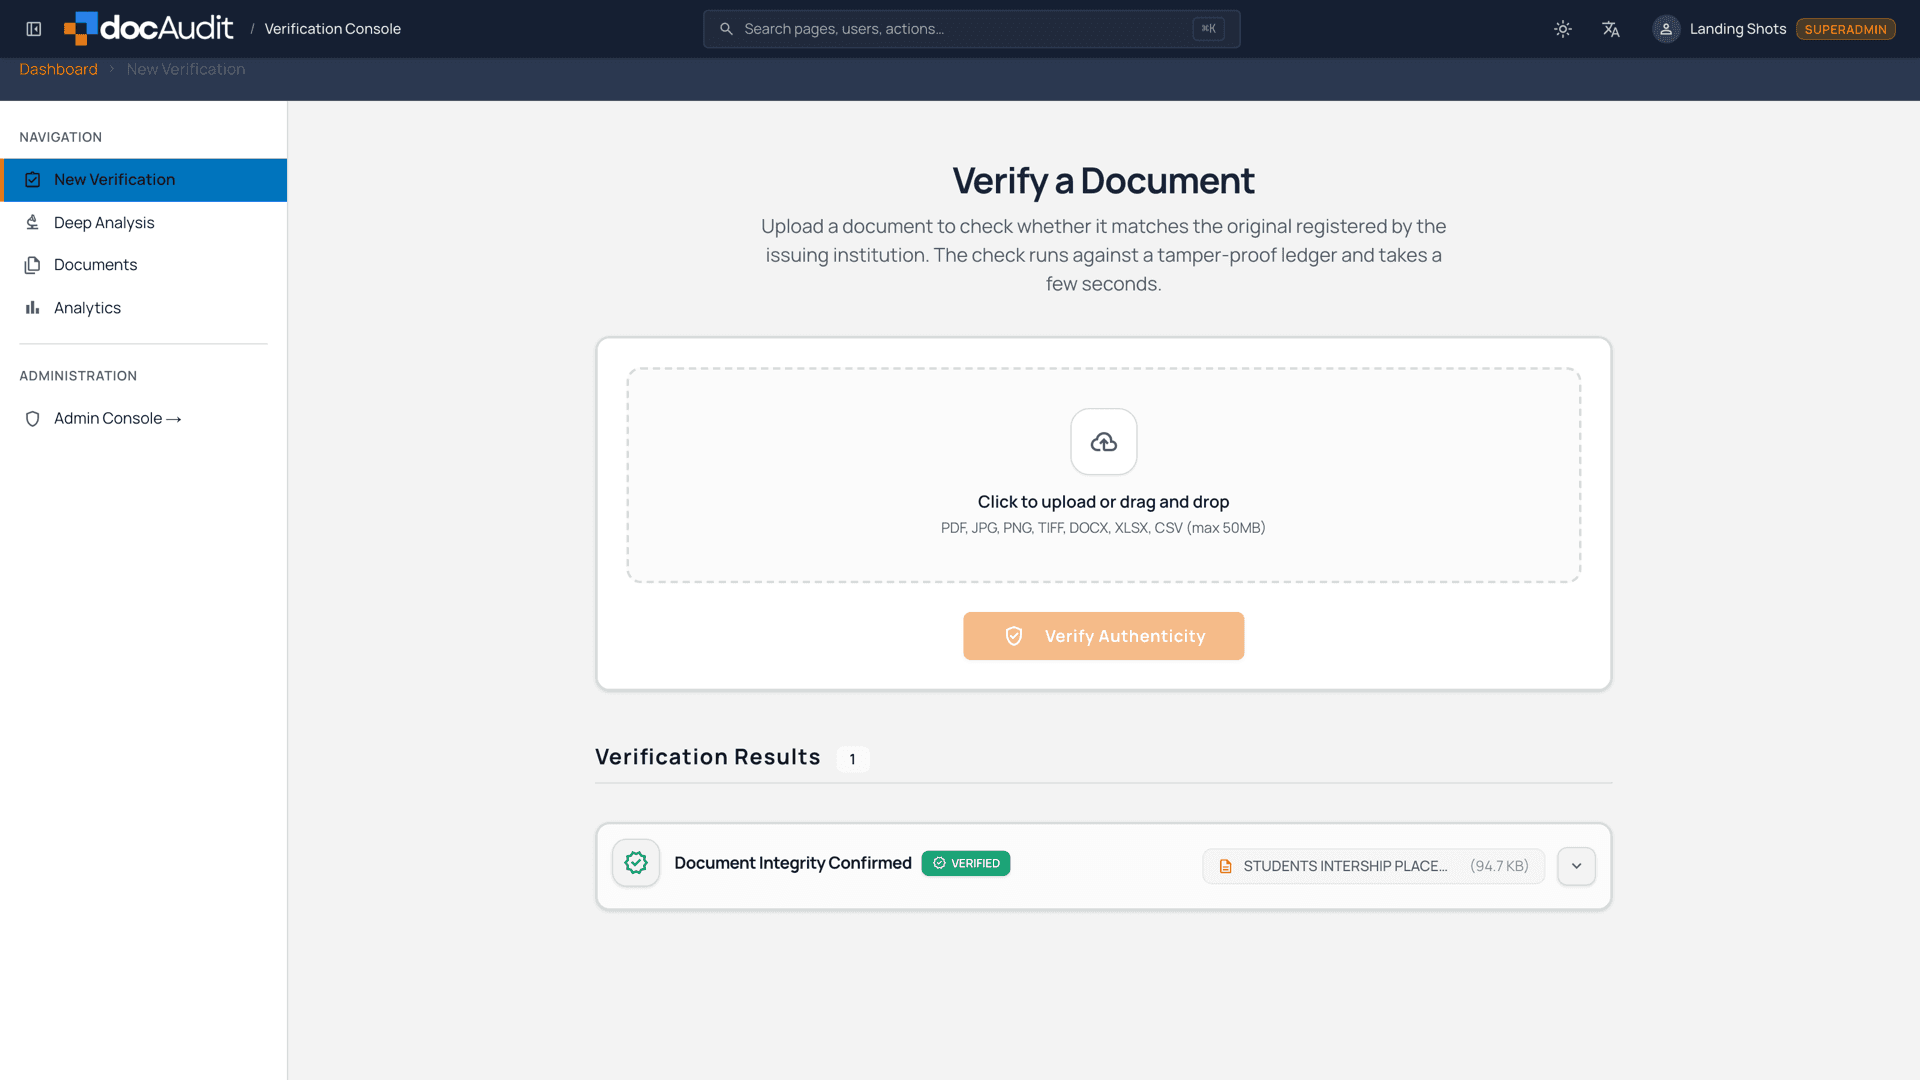Click Landing Shots username
The width and height of the screenshot is (1920, 1080).
(x=1738, y=29)
